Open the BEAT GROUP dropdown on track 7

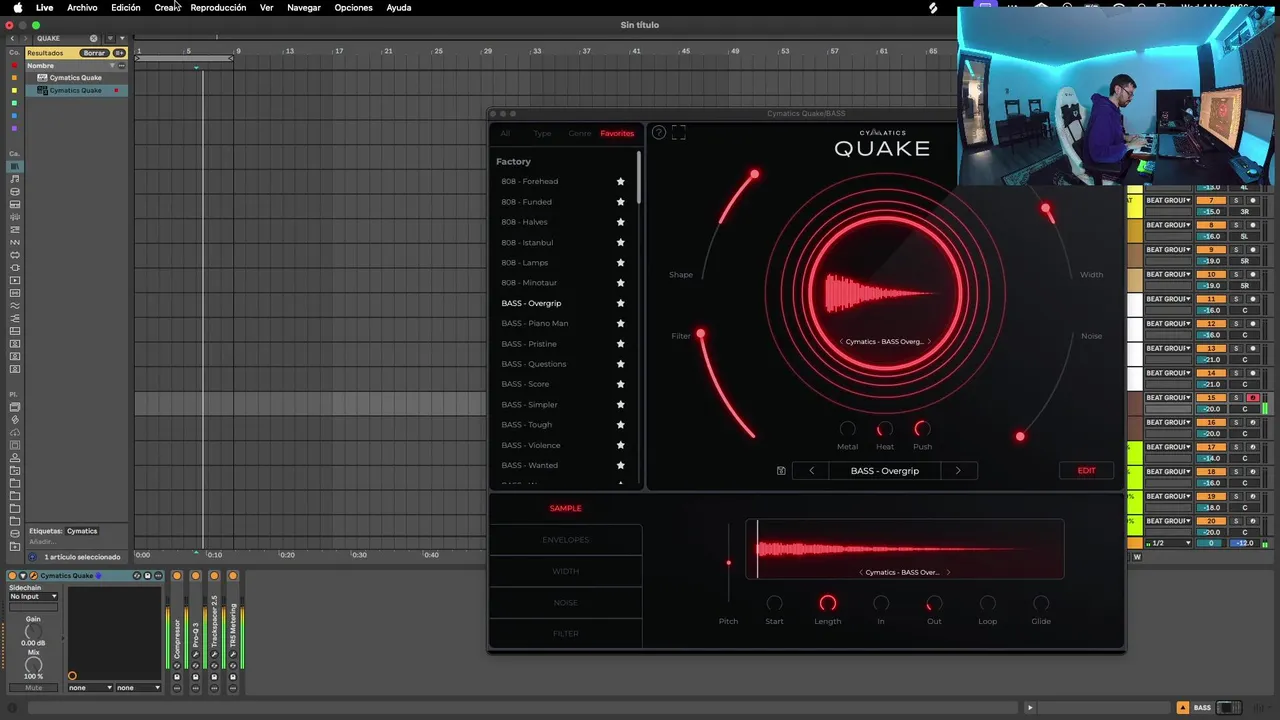tap(1168, 200)
